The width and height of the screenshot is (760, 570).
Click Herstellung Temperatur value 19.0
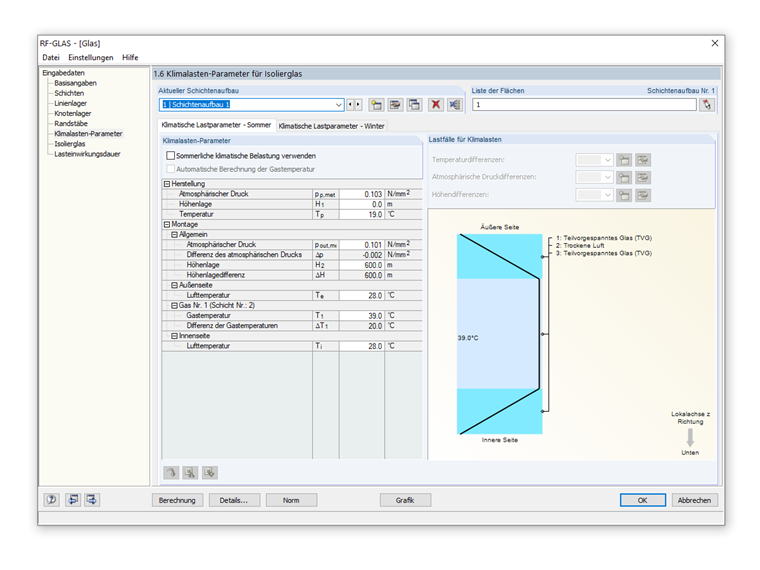(x=362, y=214)
